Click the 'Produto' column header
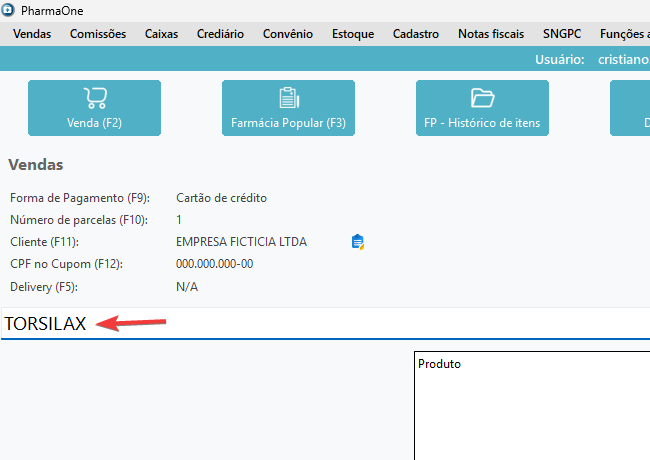 point(439,364)
